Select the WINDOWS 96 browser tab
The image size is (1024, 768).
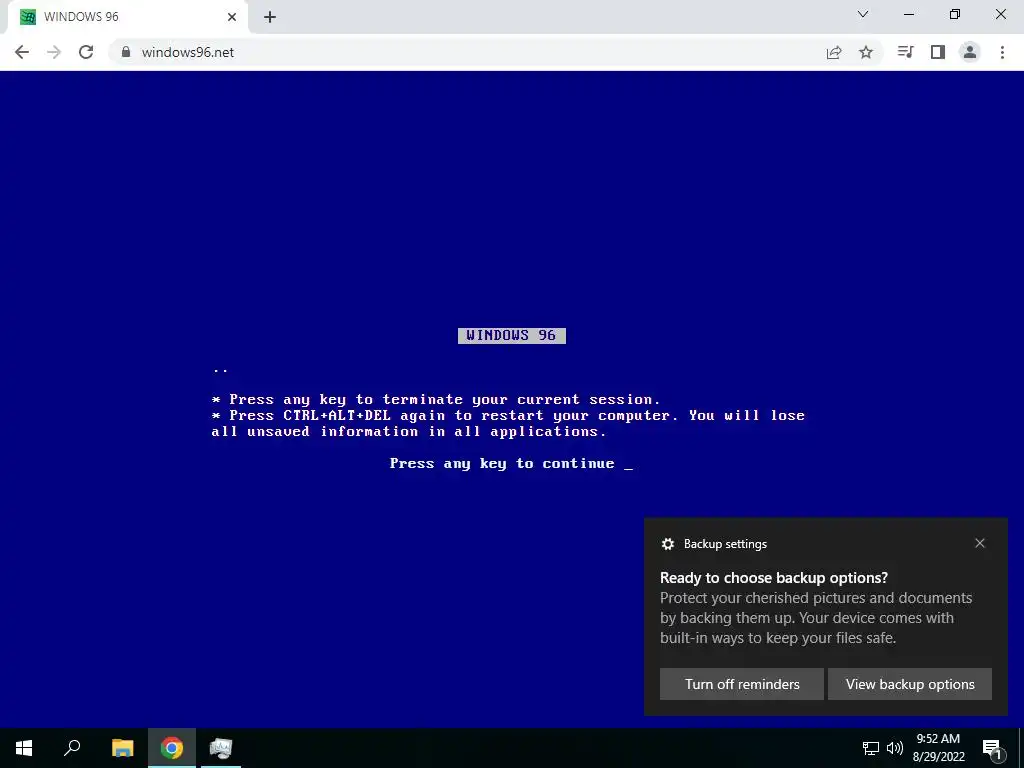click(127, 17)
